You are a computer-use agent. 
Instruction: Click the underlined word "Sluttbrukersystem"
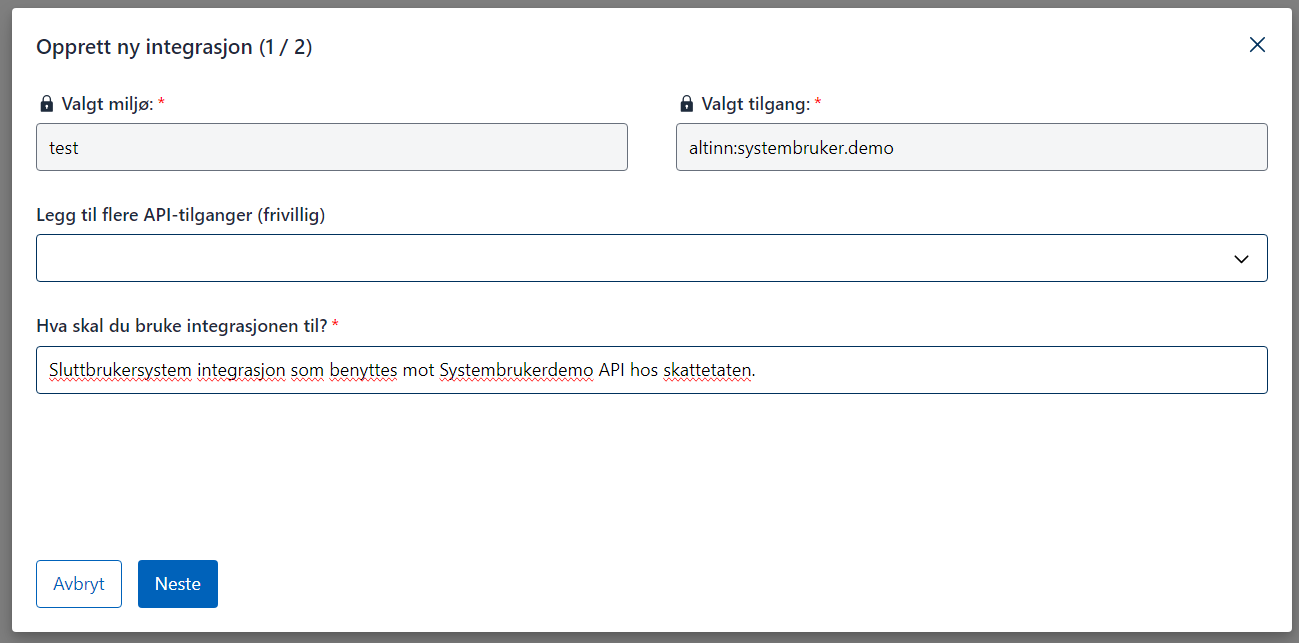click(120, 370)
